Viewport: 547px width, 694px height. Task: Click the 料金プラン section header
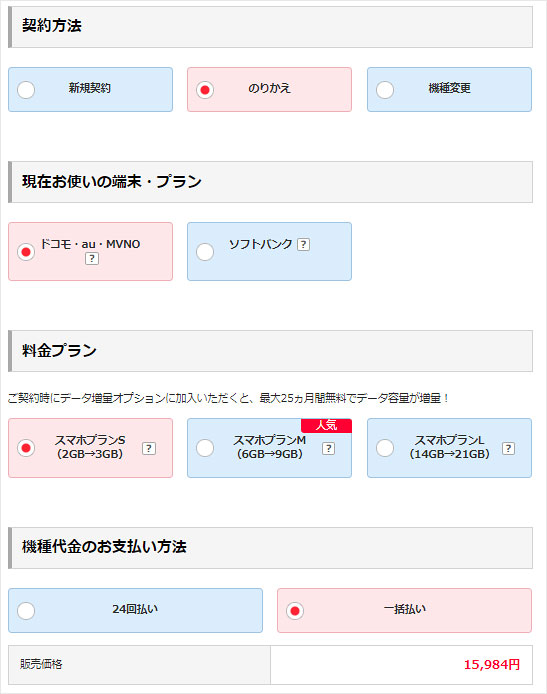click(270, 351)
